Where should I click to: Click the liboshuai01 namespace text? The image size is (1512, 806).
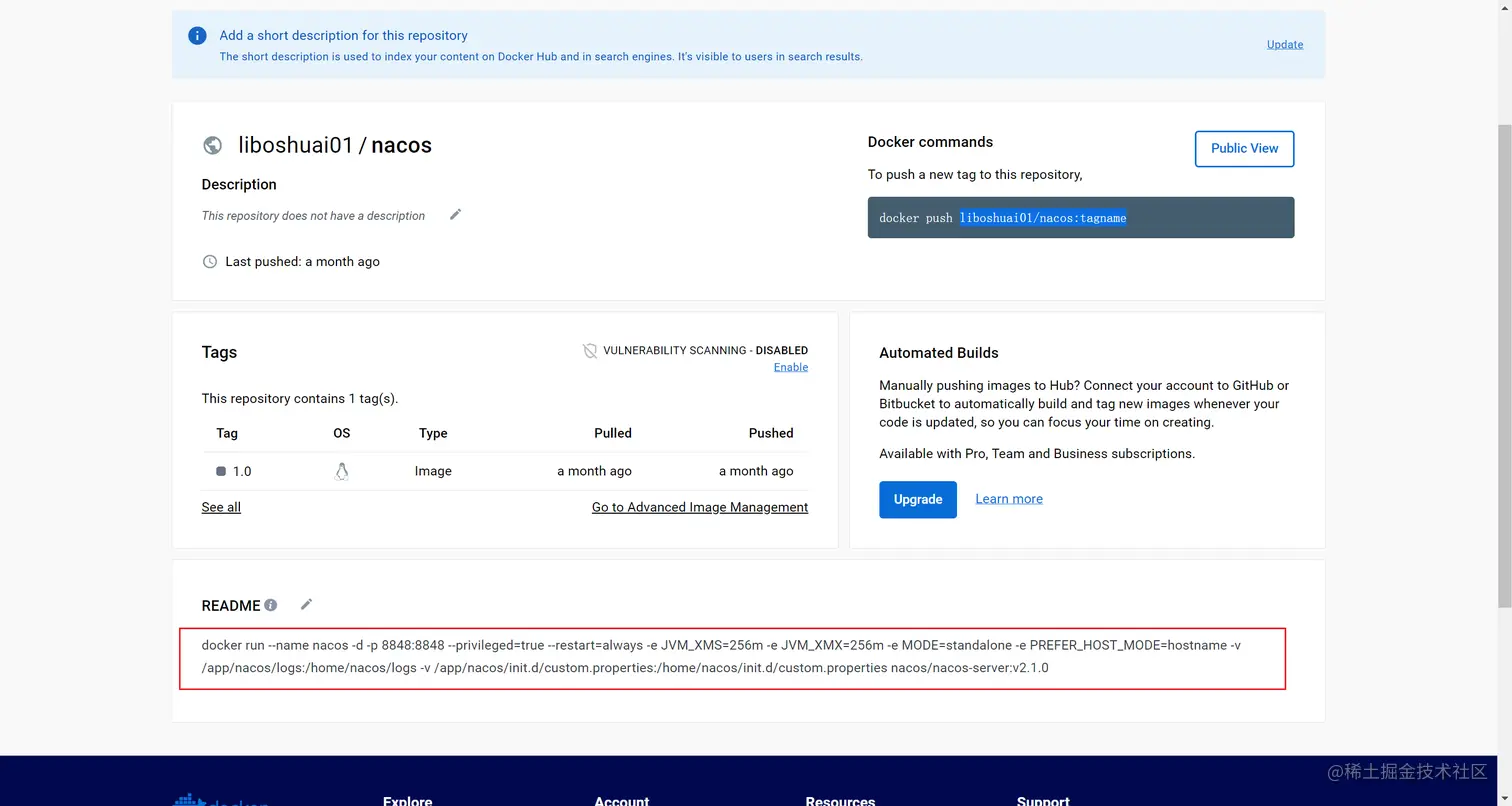pos(296,145)
